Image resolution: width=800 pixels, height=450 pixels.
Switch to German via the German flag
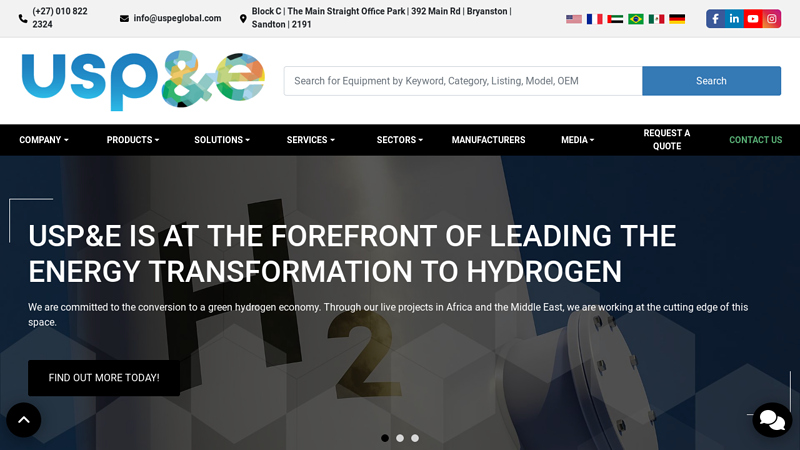(677, 19)
